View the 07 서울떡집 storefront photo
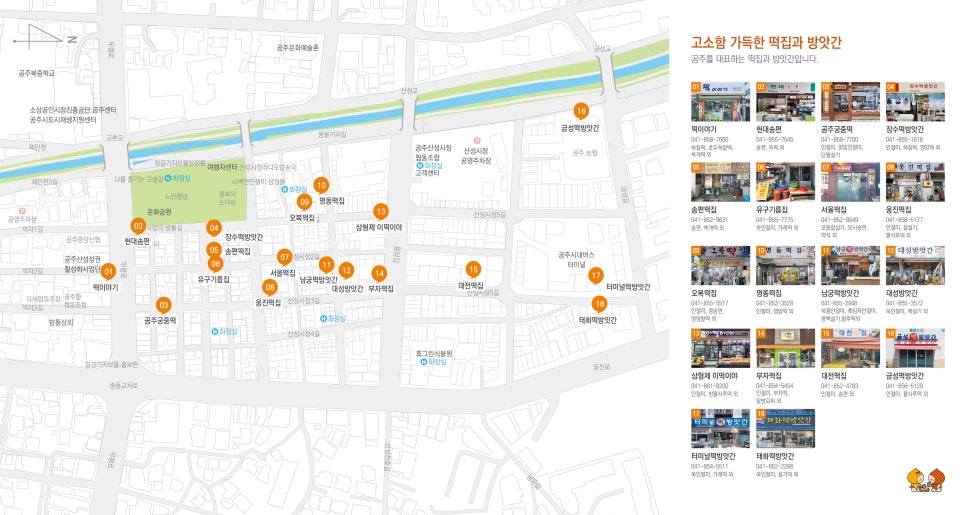This screenshot has height=515, width=966. point(850,182)
